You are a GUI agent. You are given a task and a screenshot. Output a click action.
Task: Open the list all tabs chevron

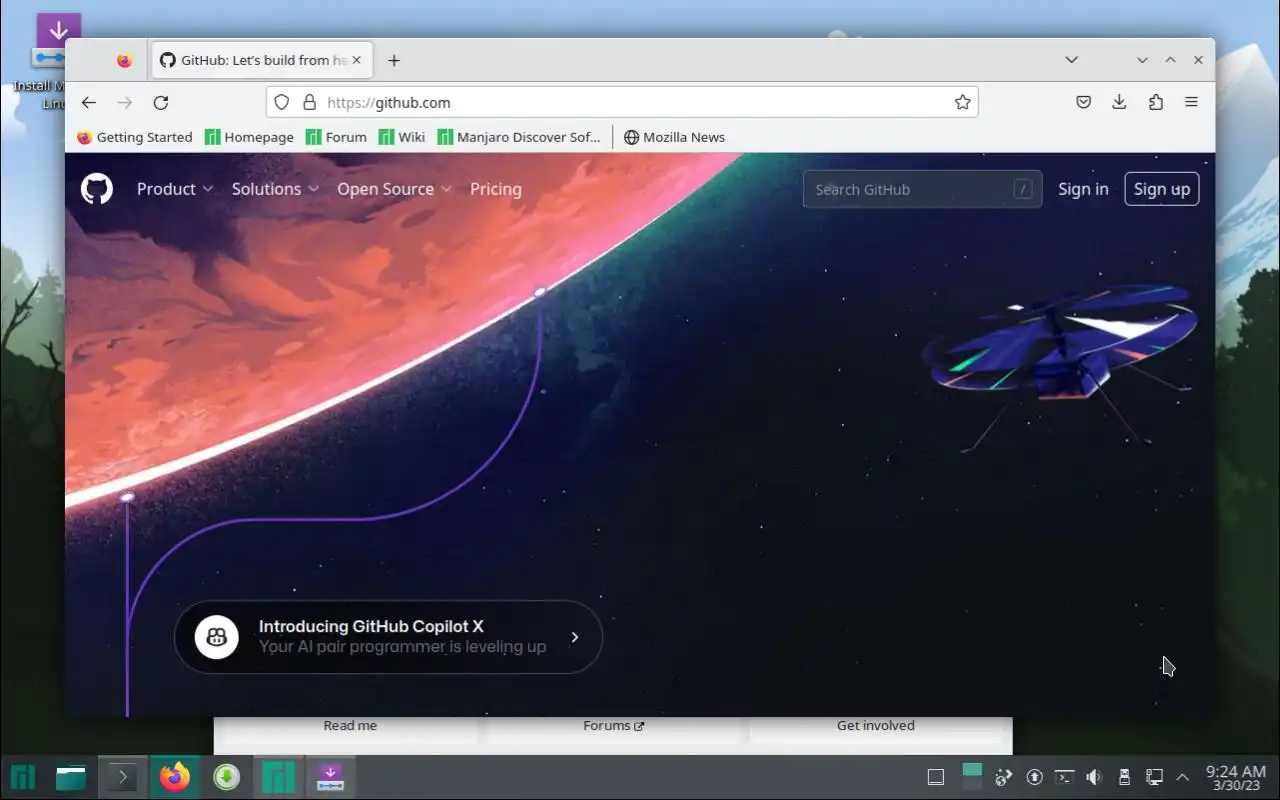click(x=1071, y=60)
